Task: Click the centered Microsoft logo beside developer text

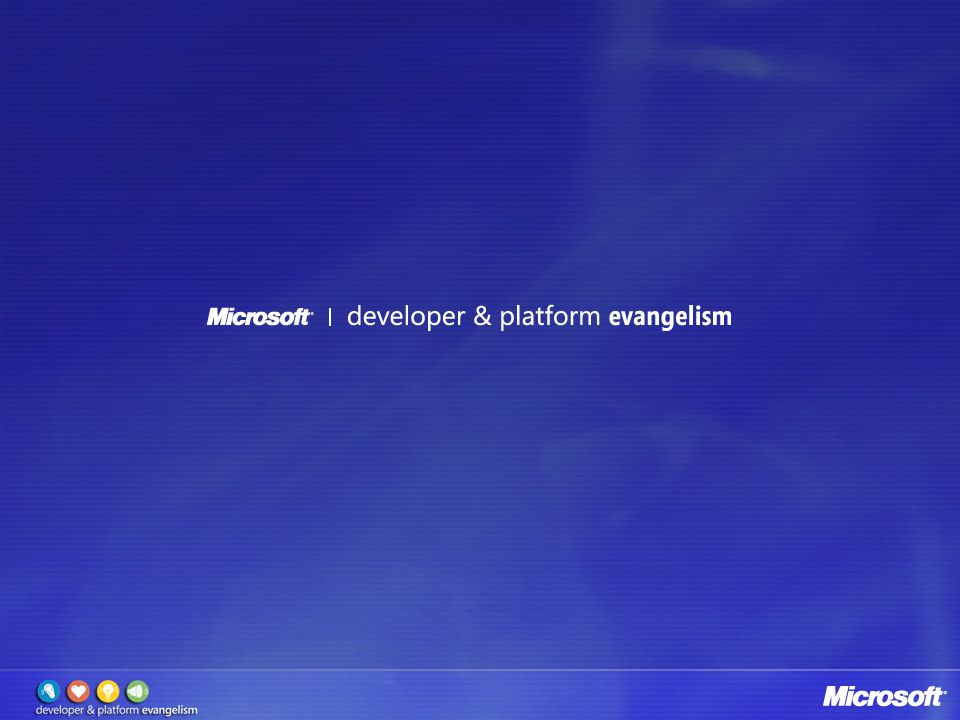Action: [x=260, y=317]
